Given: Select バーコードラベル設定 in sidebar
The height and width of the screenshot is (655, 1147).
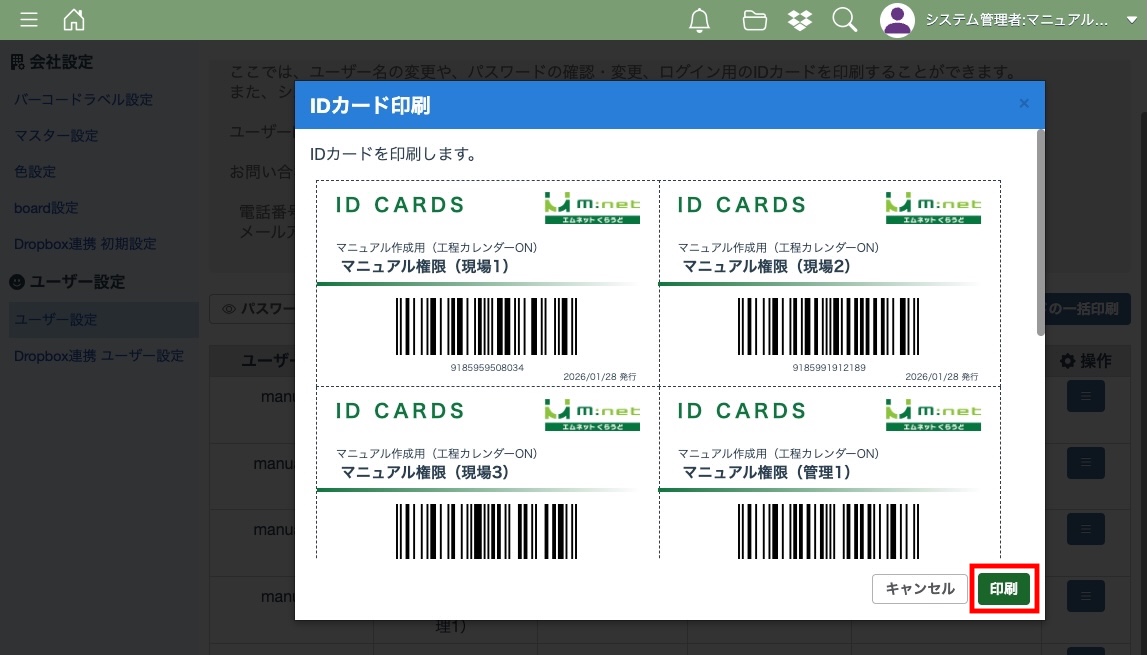Looking at the screenshot, I should [x=83, y=100].
